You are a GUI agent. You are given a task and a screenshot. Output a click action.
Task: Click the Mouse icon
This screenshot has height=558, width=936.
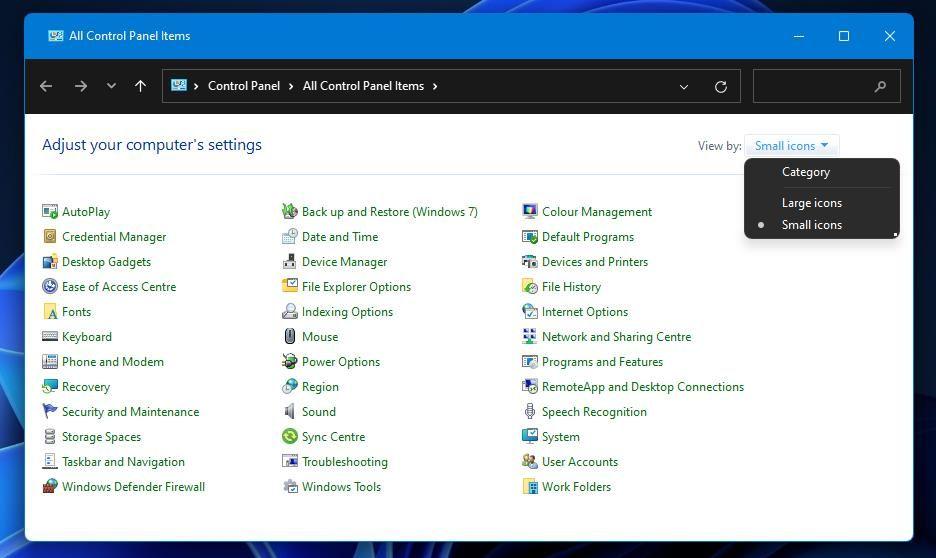[290, 337]
